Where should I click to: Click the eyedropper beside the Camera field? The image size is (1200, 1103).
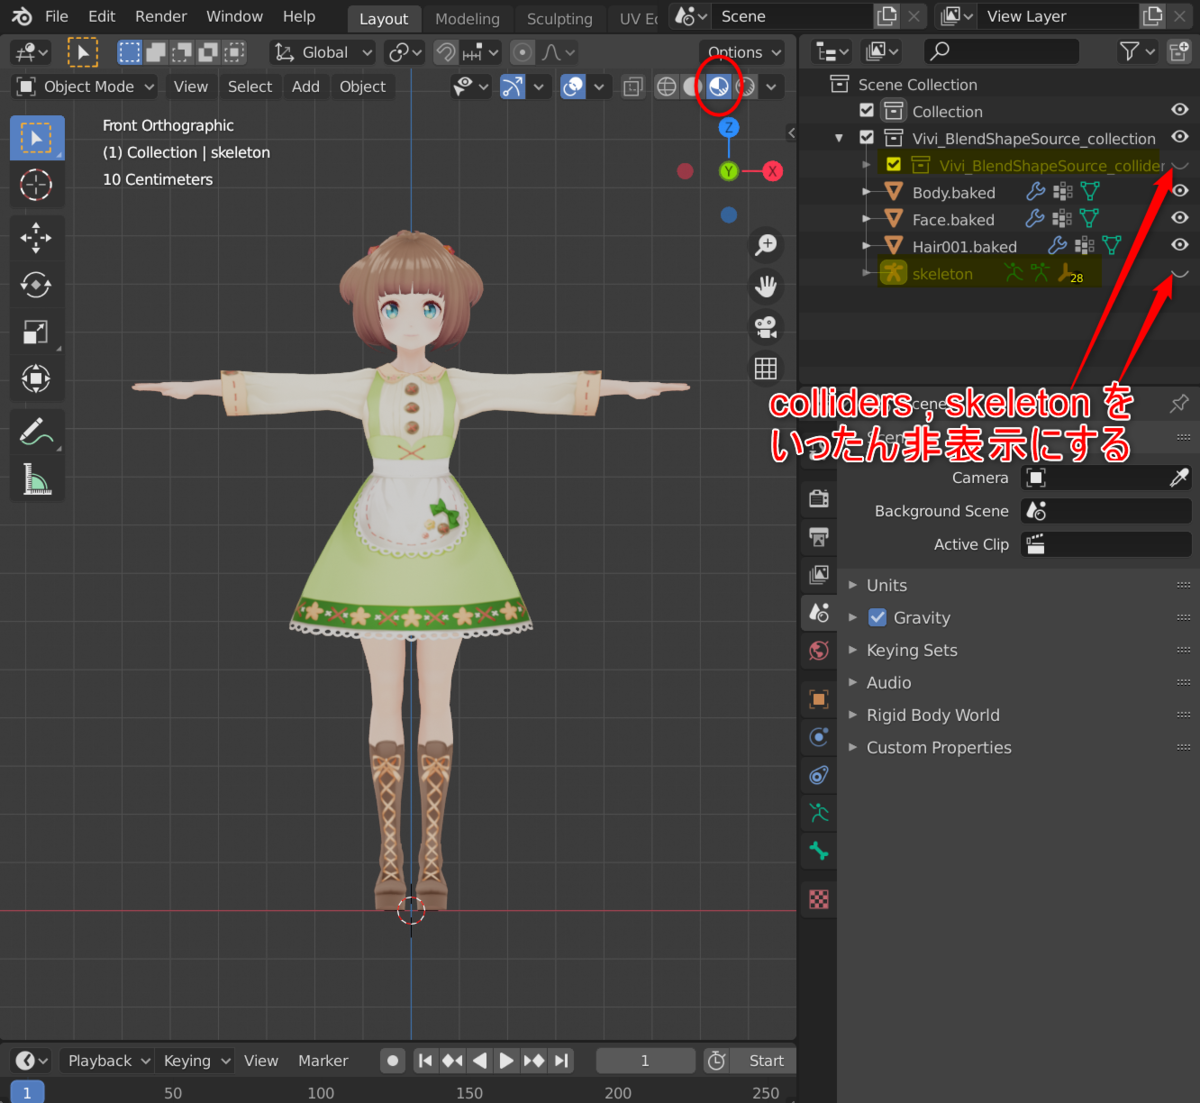[1179, 478]
